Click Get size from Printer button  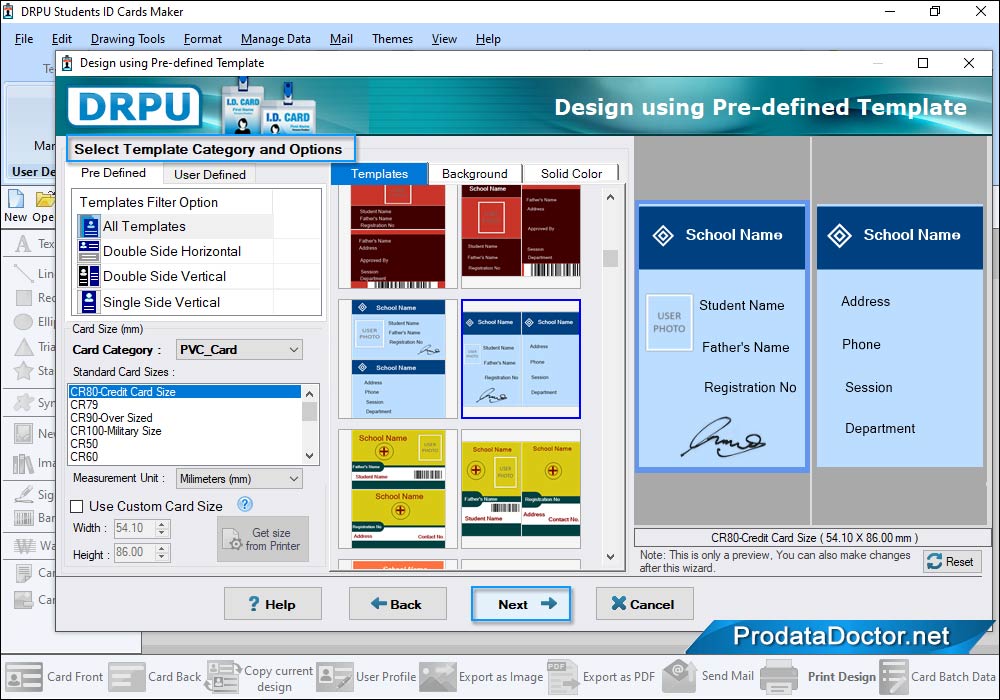pyautogui.click(x=263, y=539)
